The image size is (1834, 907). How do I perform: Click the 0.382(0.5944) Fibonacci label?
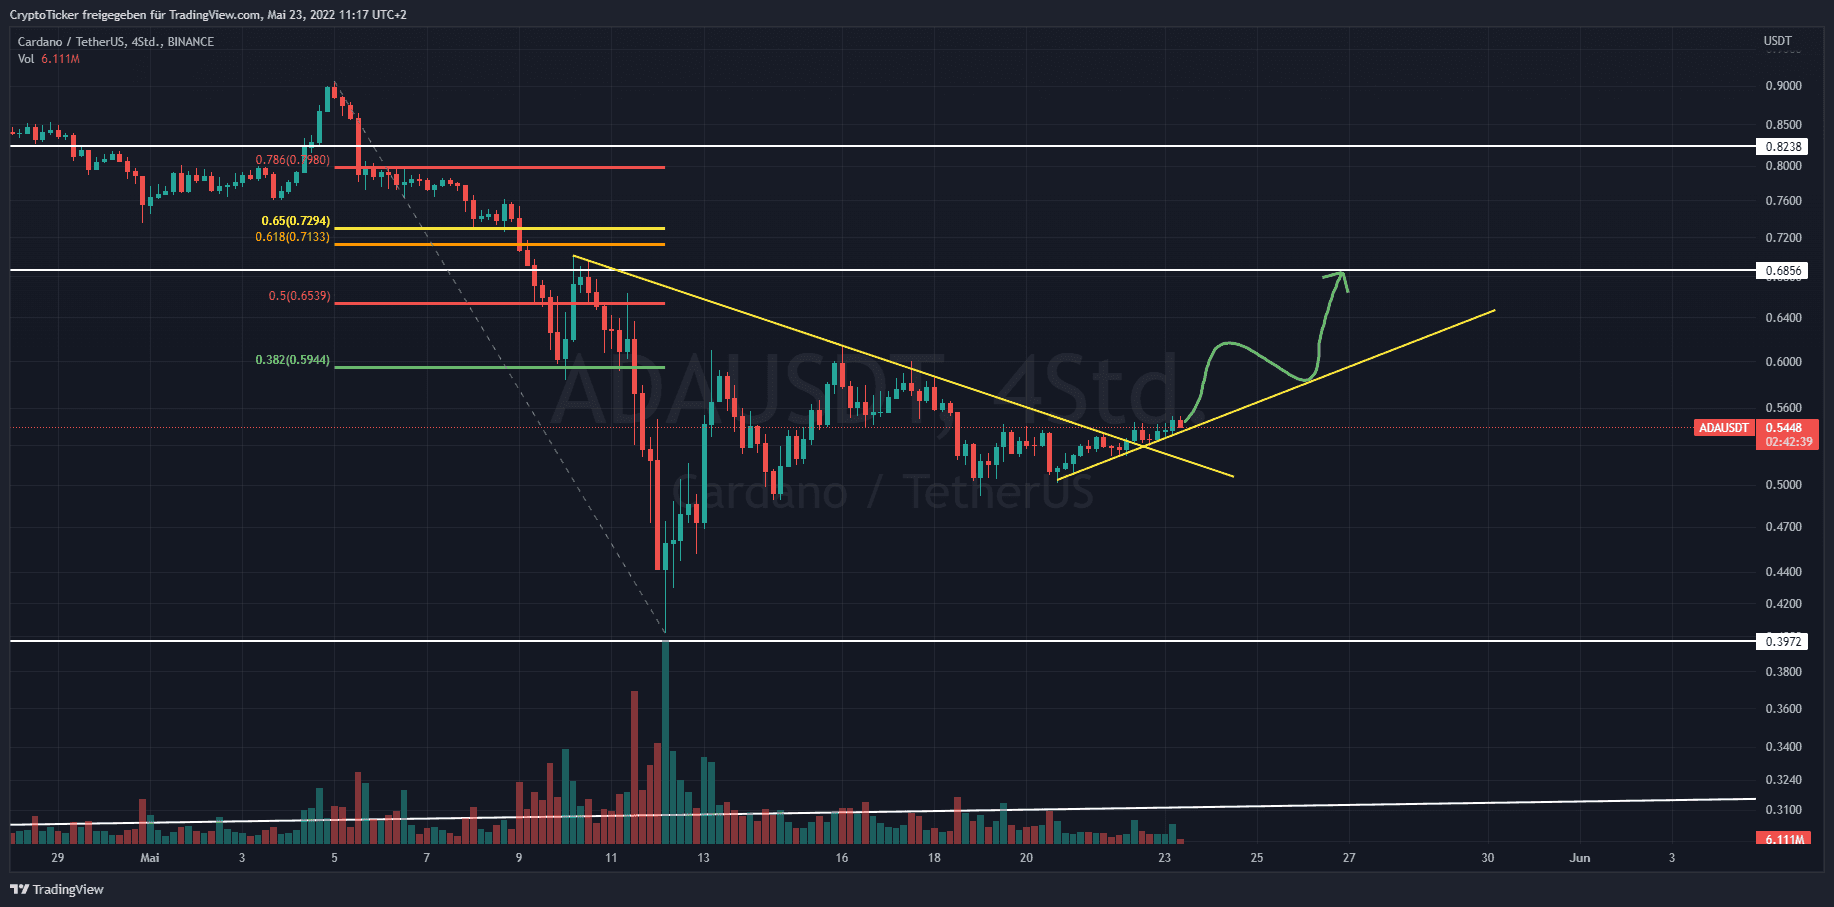pos(292,360)
